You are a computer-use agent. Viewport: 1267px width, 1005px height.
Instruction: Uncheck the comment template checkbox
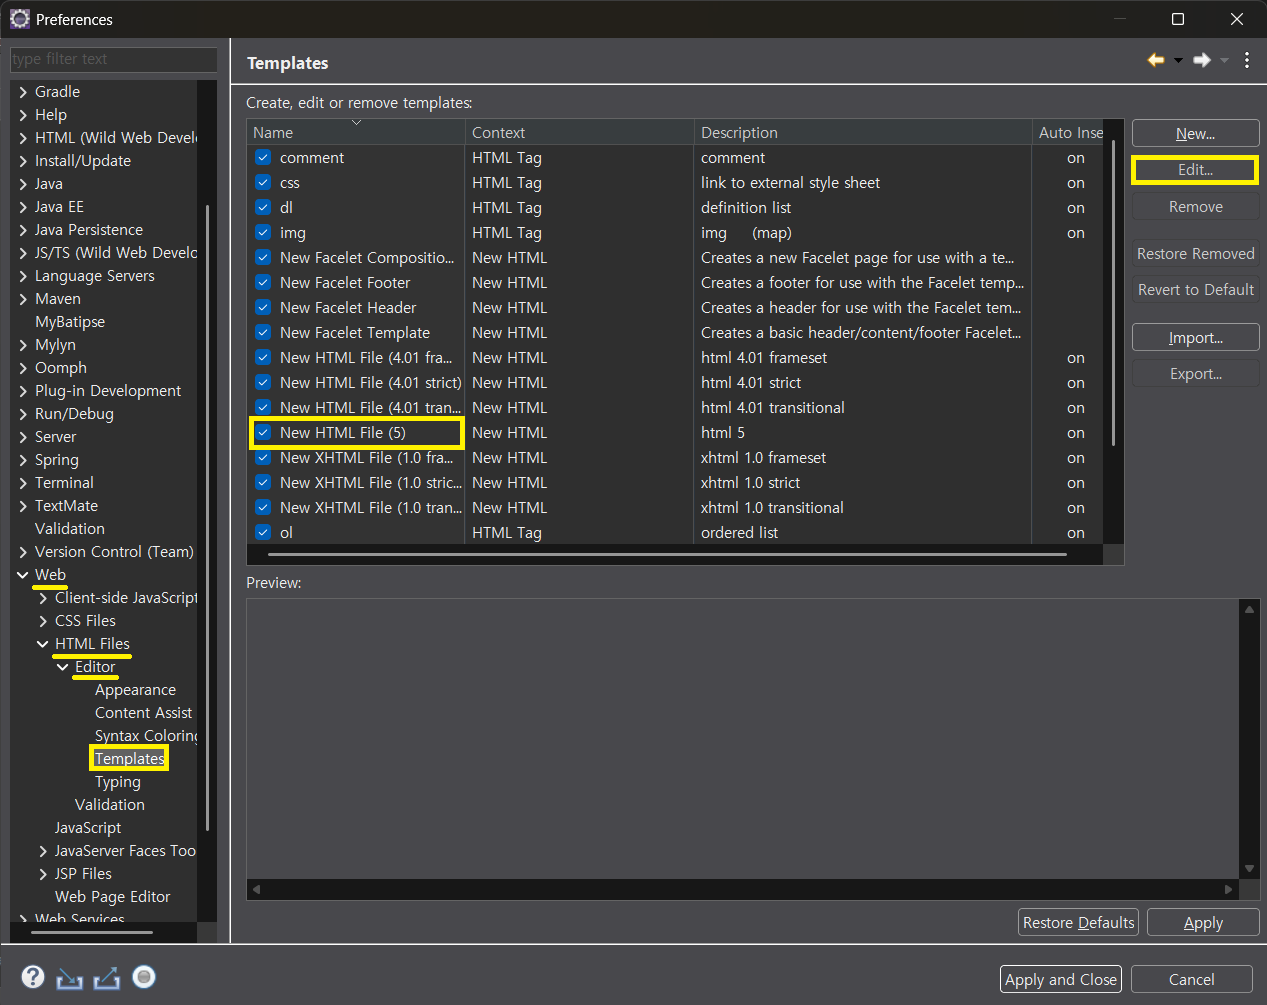(263, 157)
